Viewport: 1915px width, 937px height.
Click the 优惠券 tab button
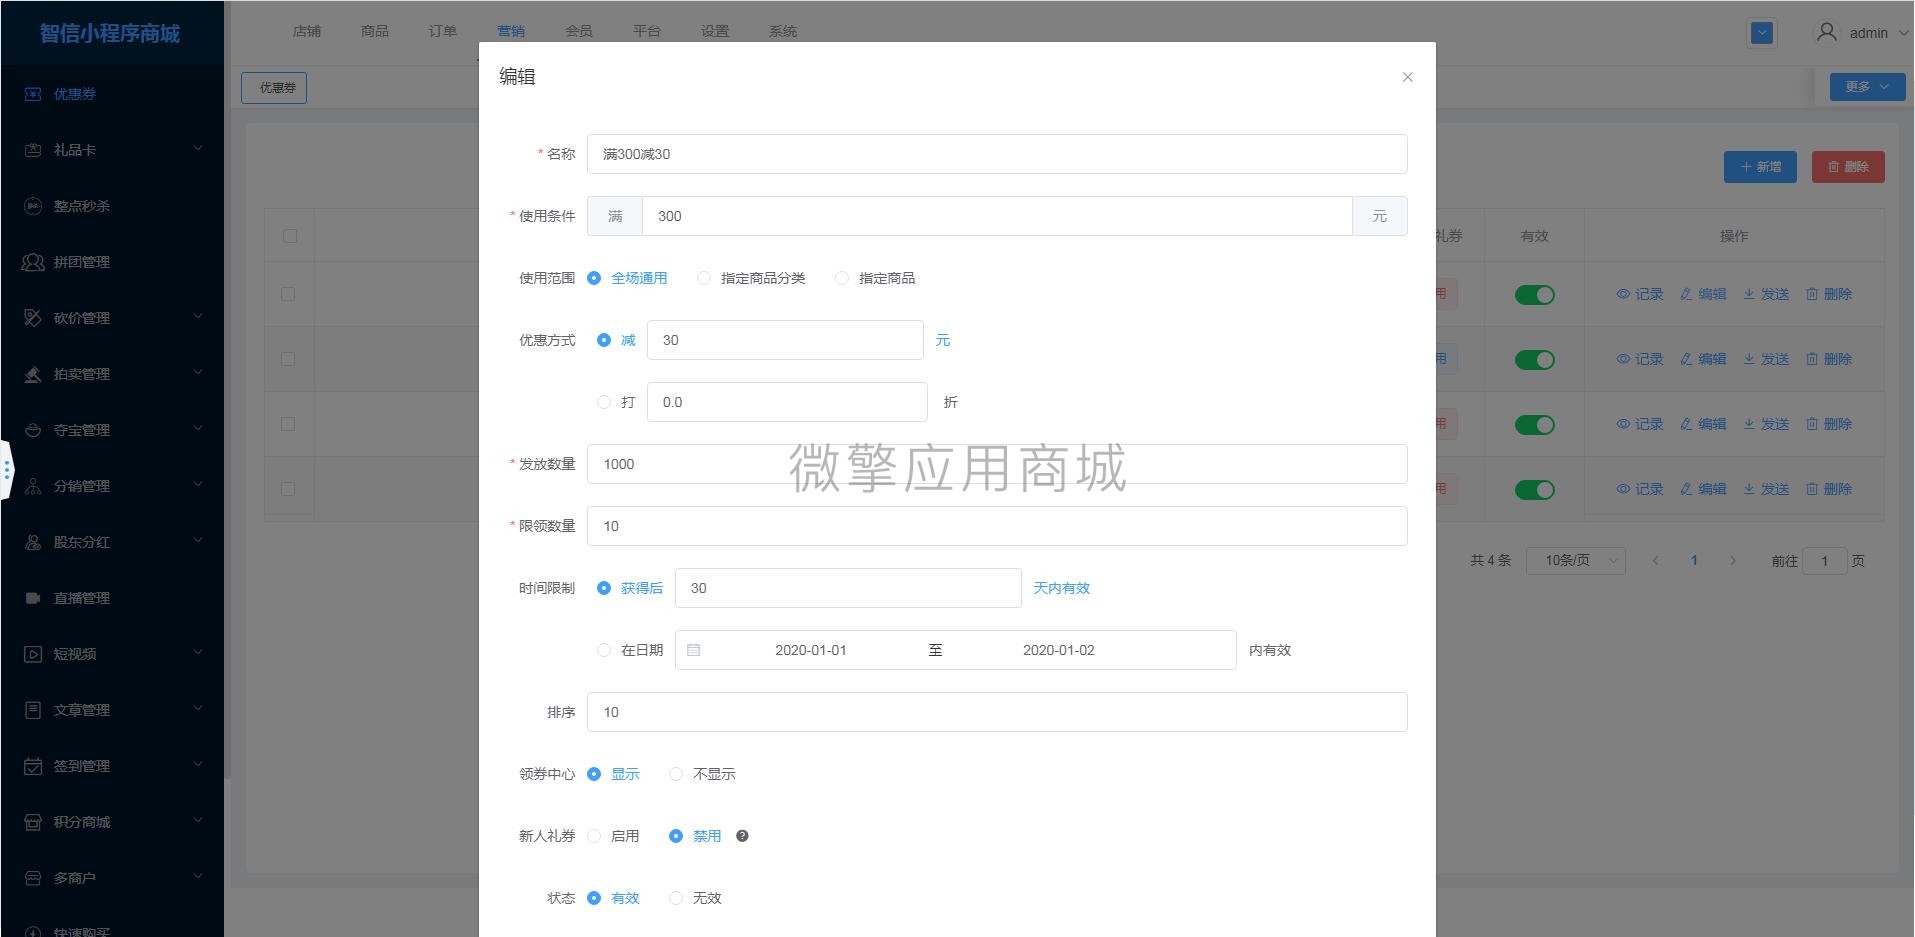(274, 88)
